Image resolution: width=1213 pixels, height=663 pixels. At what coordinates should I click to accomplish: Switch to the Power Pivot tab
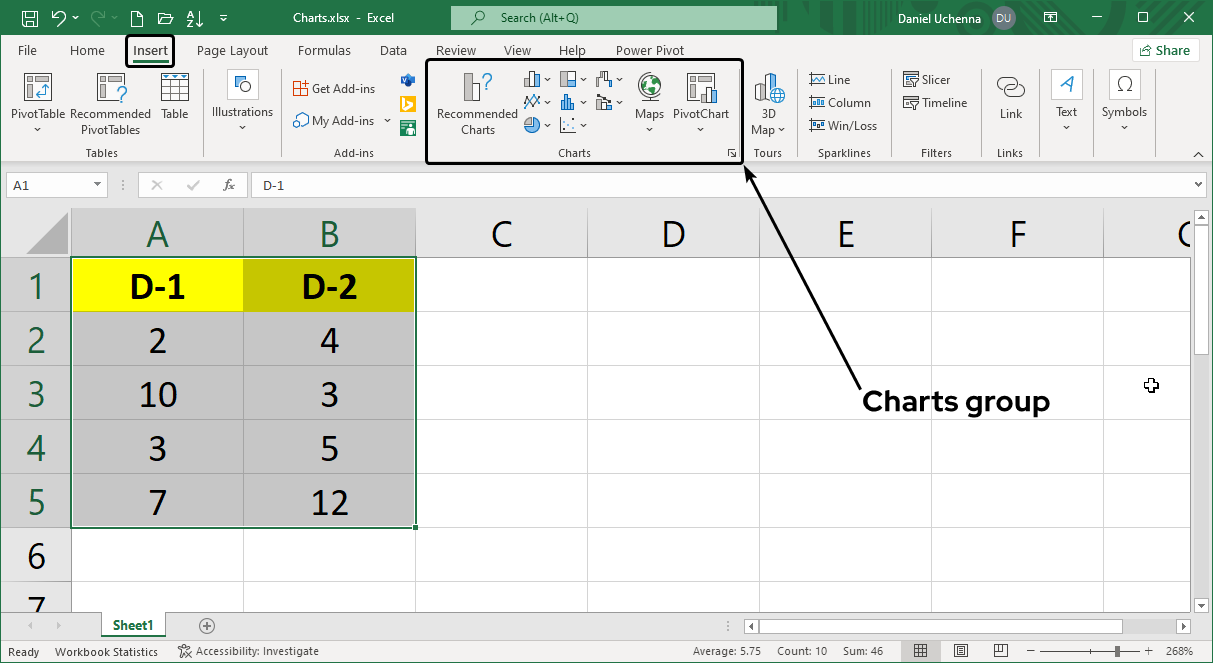click(649, 51)
